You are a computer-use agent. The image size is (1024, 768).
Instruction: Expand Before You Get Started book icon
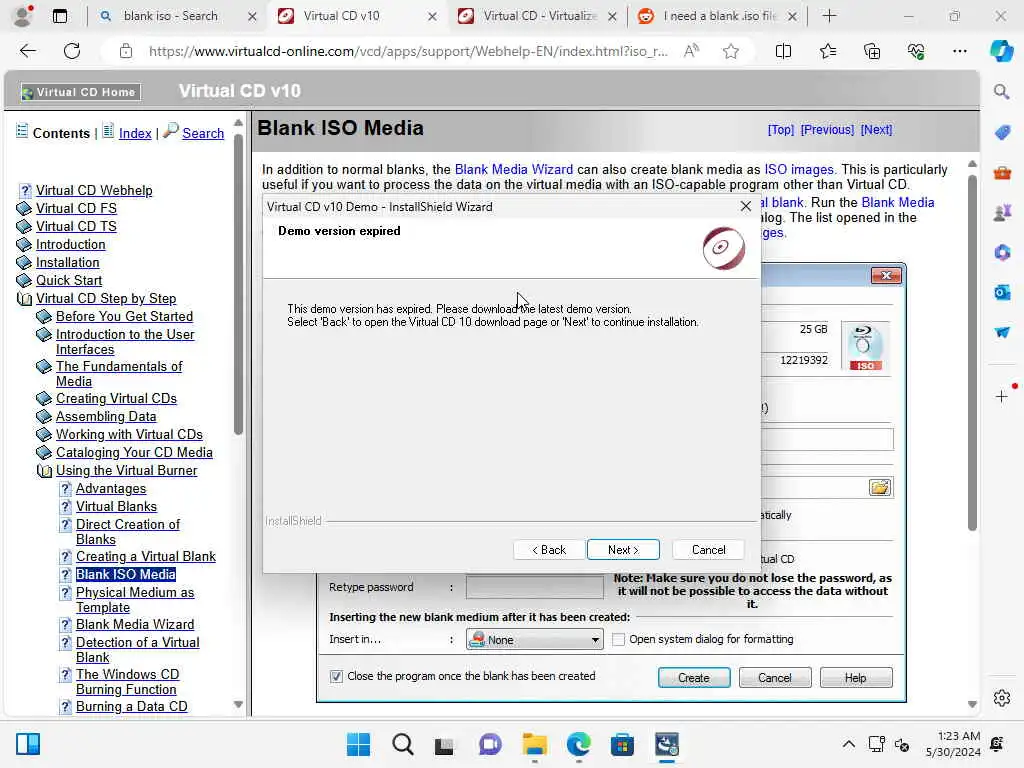pos(44,316)
